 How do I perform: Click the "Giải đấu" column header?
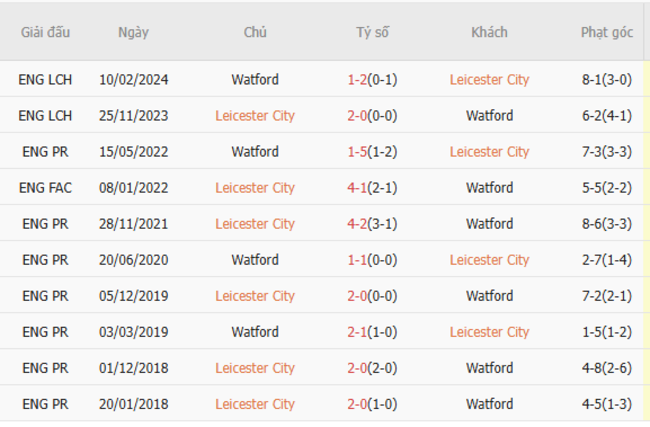pyautogui.click(x=46, y=32)
